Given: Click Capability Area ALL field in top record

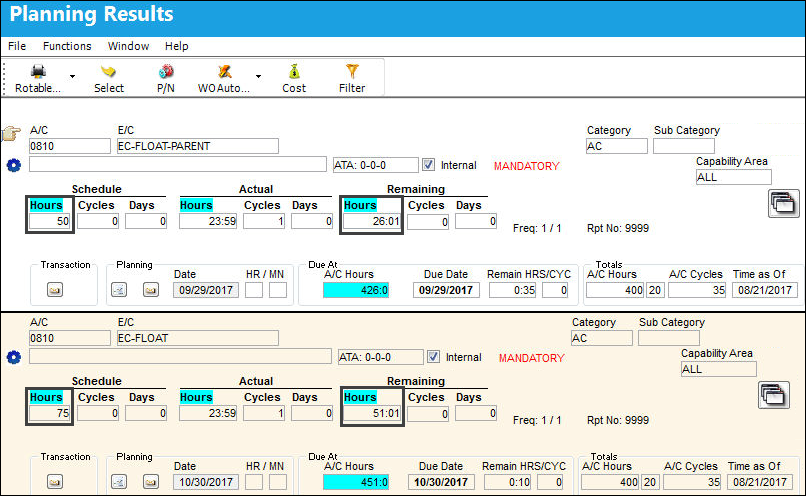Looking at the screenshot, I should pos(734,177).
